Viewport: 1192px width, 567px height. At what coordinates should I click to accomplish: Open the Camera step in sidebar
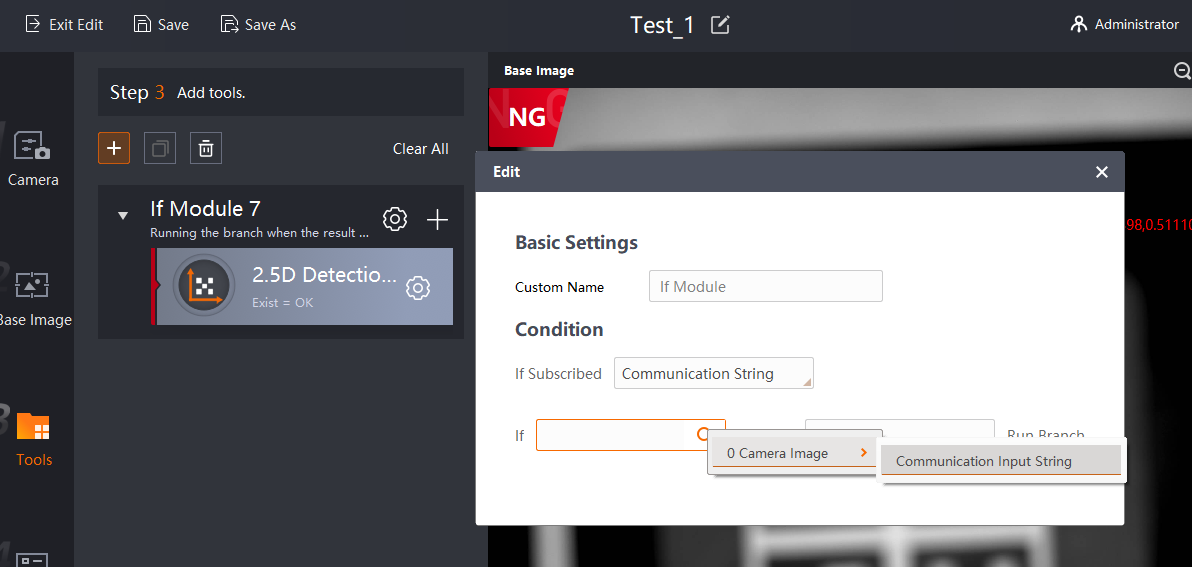(33, 158)
